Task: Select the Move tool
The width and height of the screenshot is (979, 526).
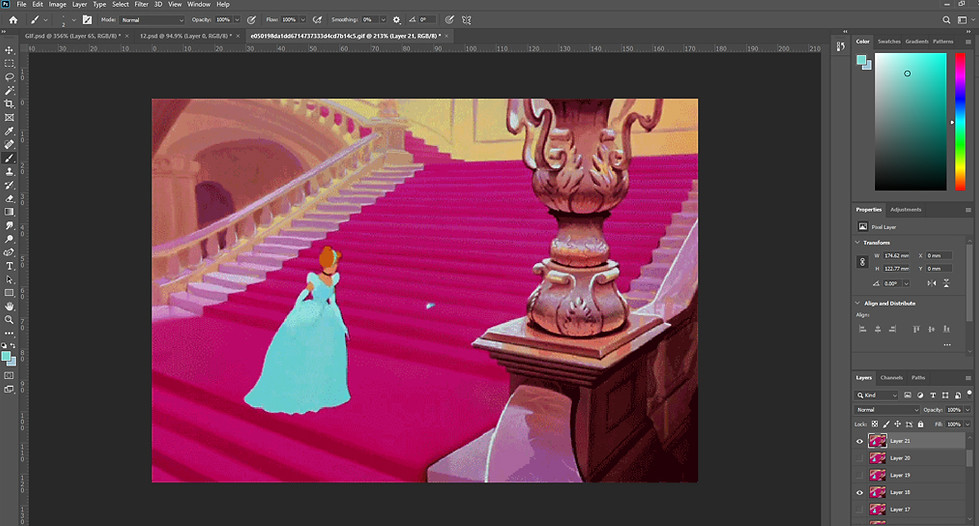Action: (9, 50)
